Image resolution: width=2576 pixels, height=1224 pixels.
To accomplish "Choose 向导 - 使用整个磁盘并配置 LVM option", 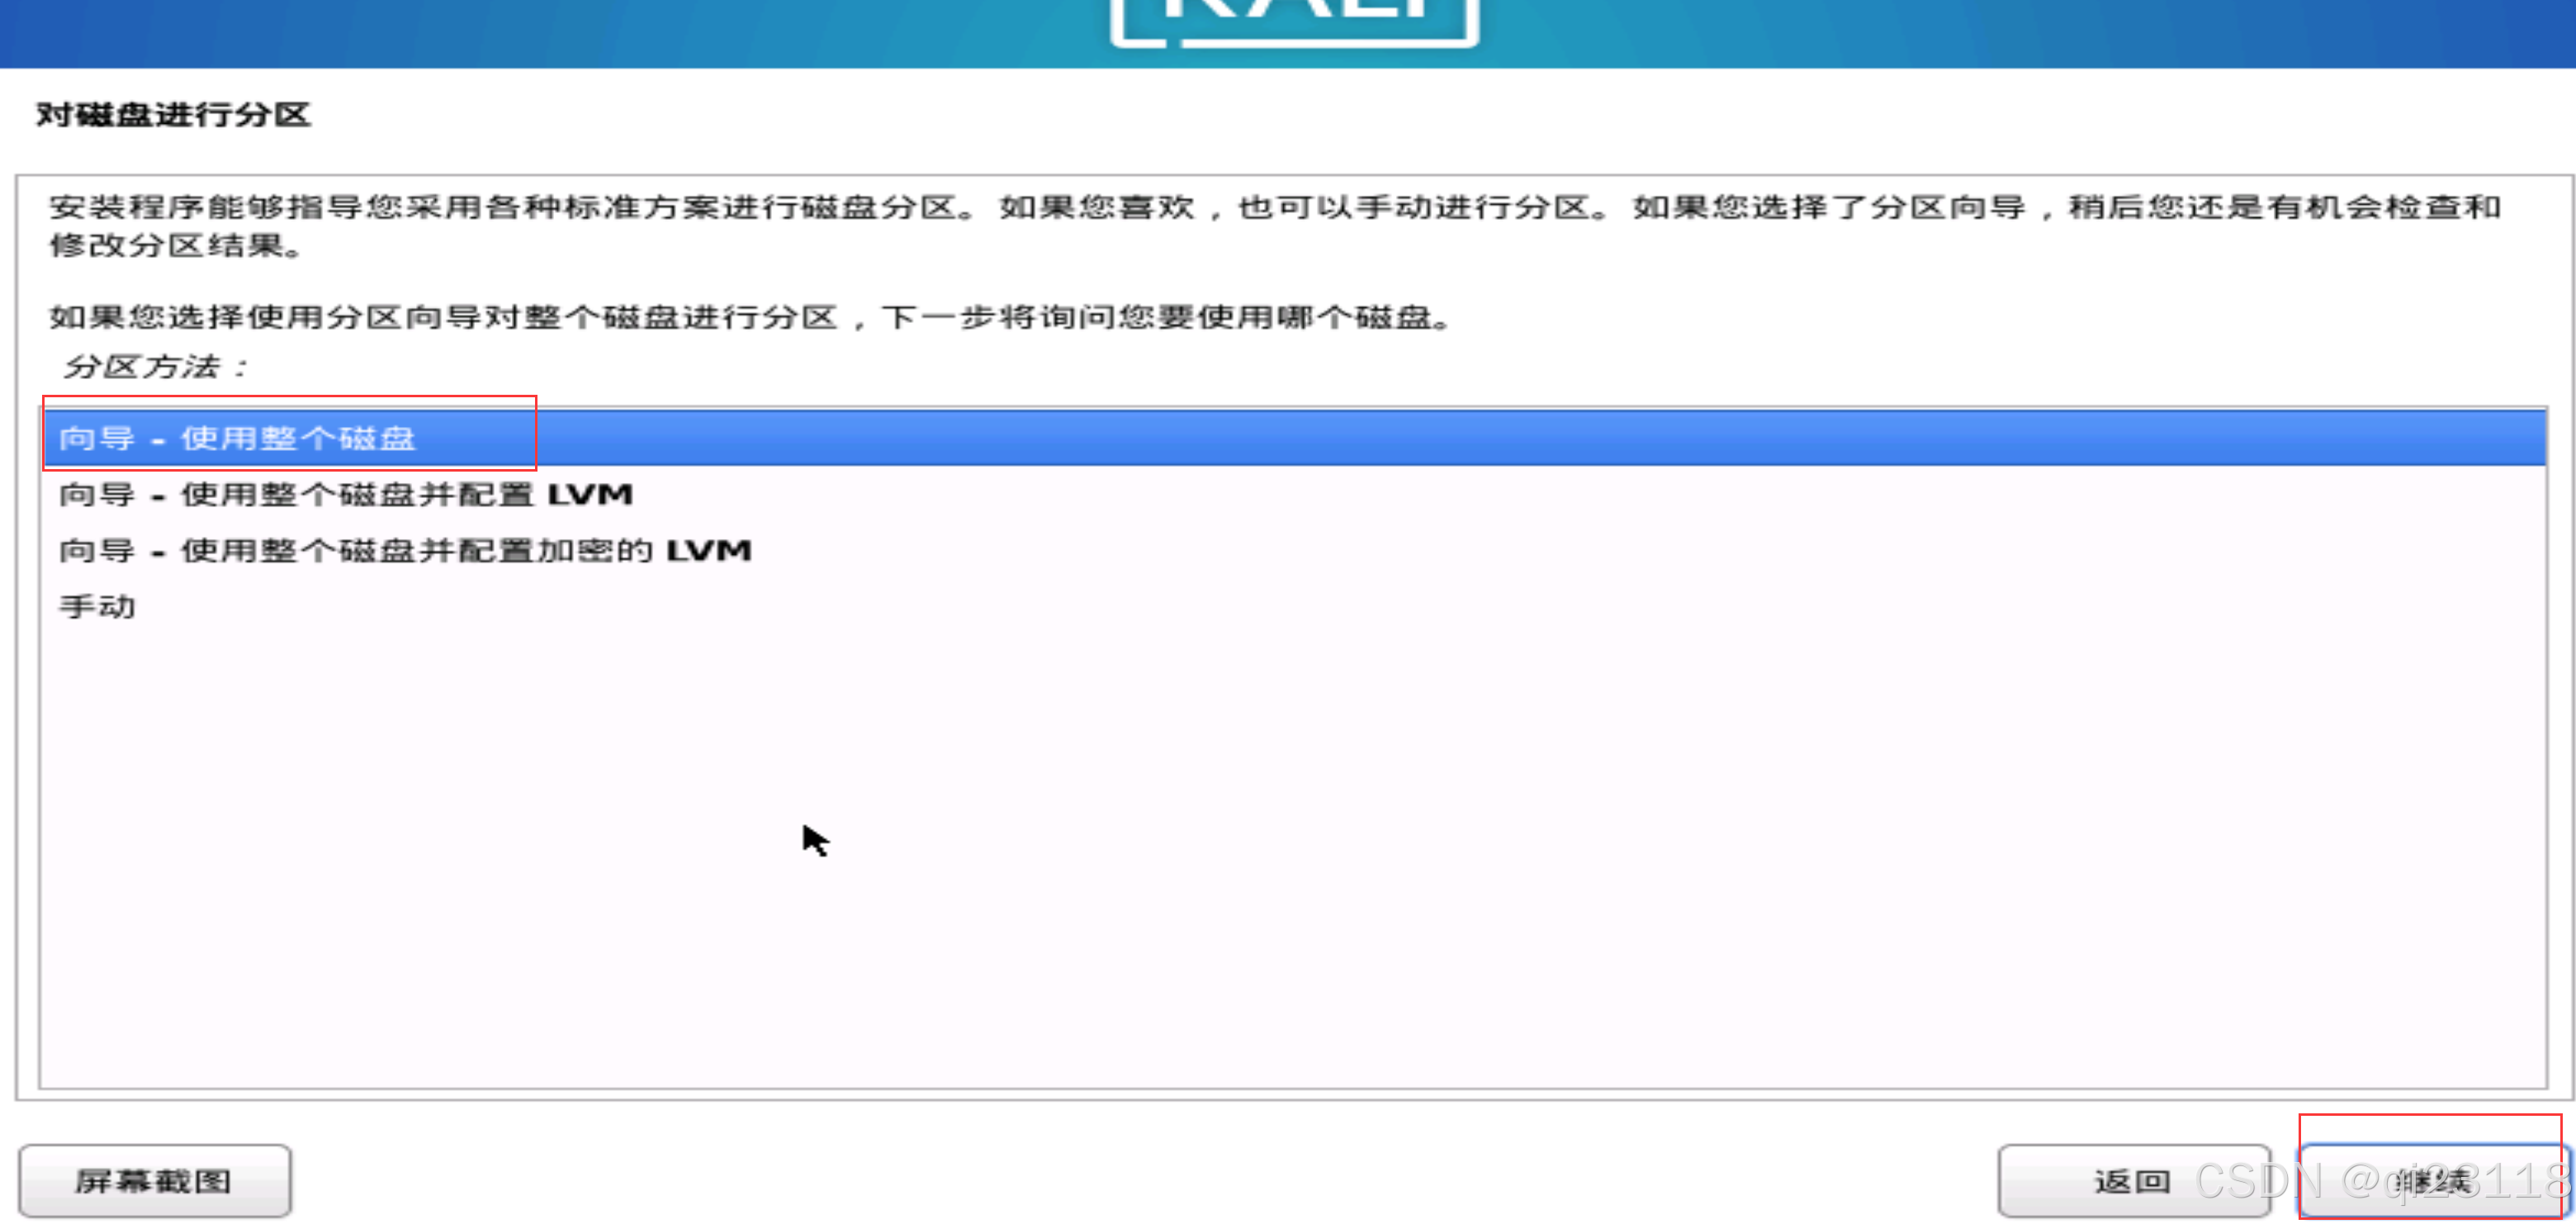I will click(344, 495).
